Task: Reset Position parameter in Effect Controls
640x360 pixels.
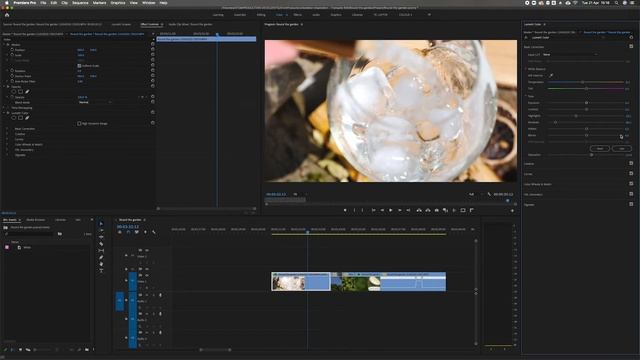Action: [153, 50]
